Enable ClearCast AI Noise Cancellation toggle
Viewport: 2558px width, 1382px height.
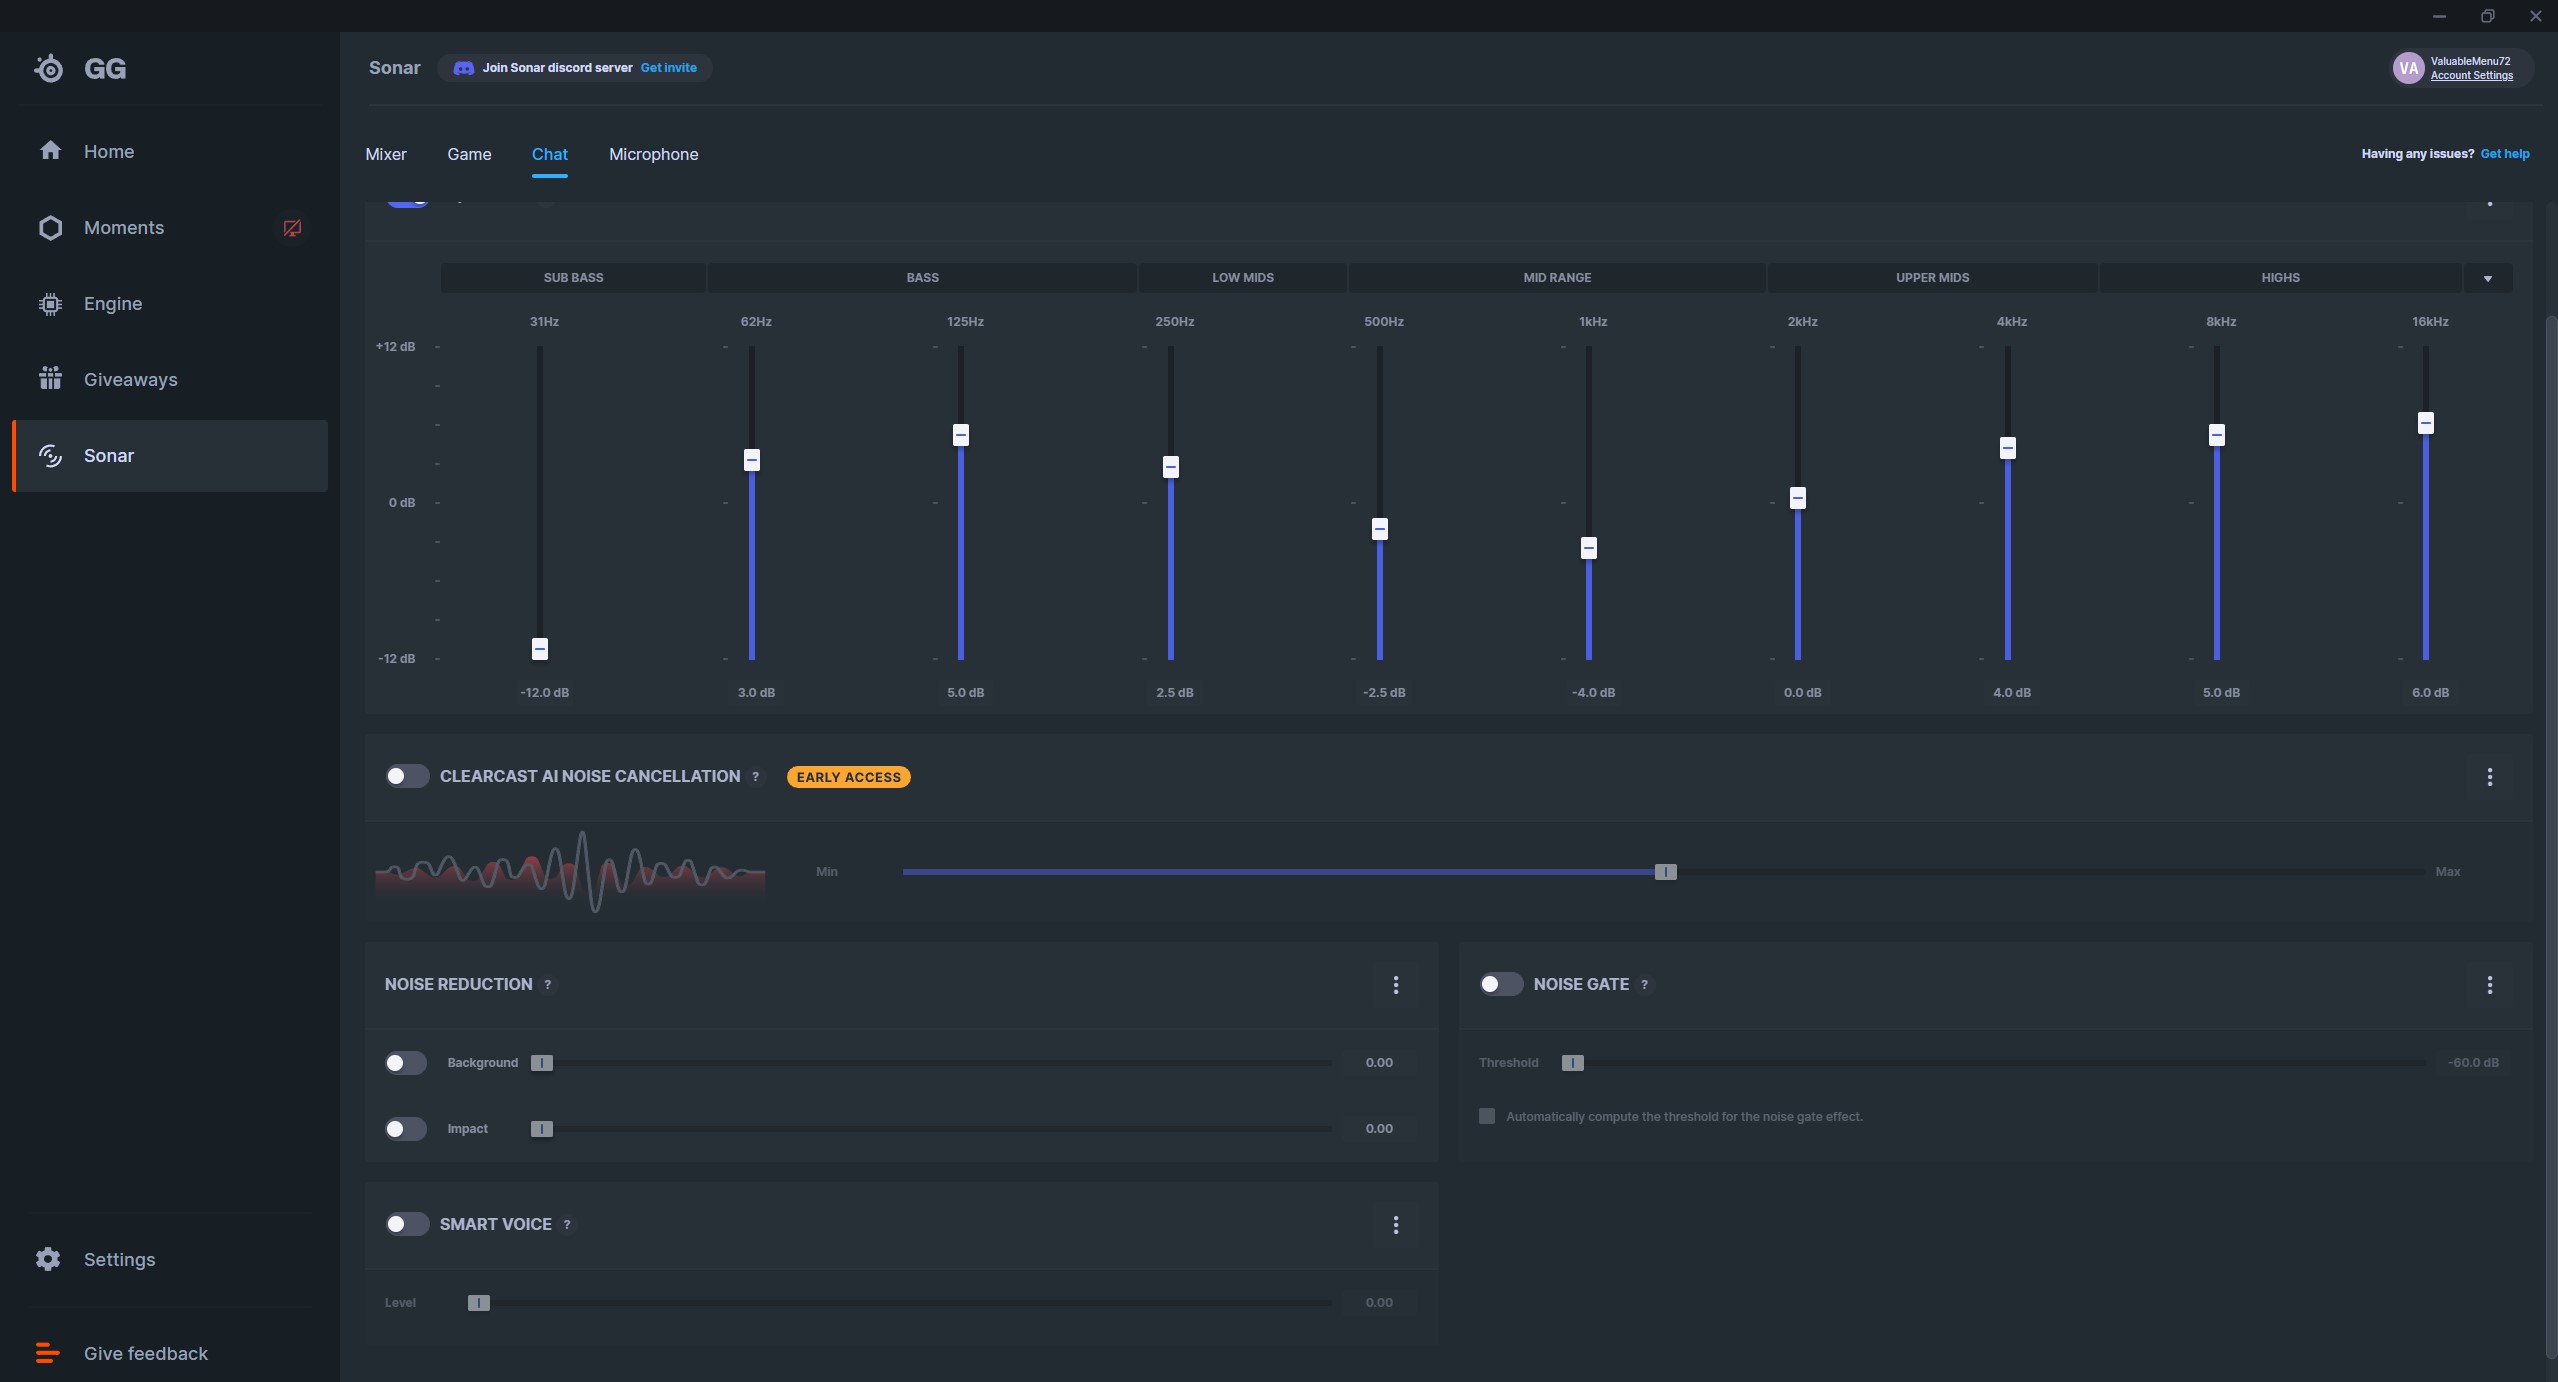tap(407, 776)
